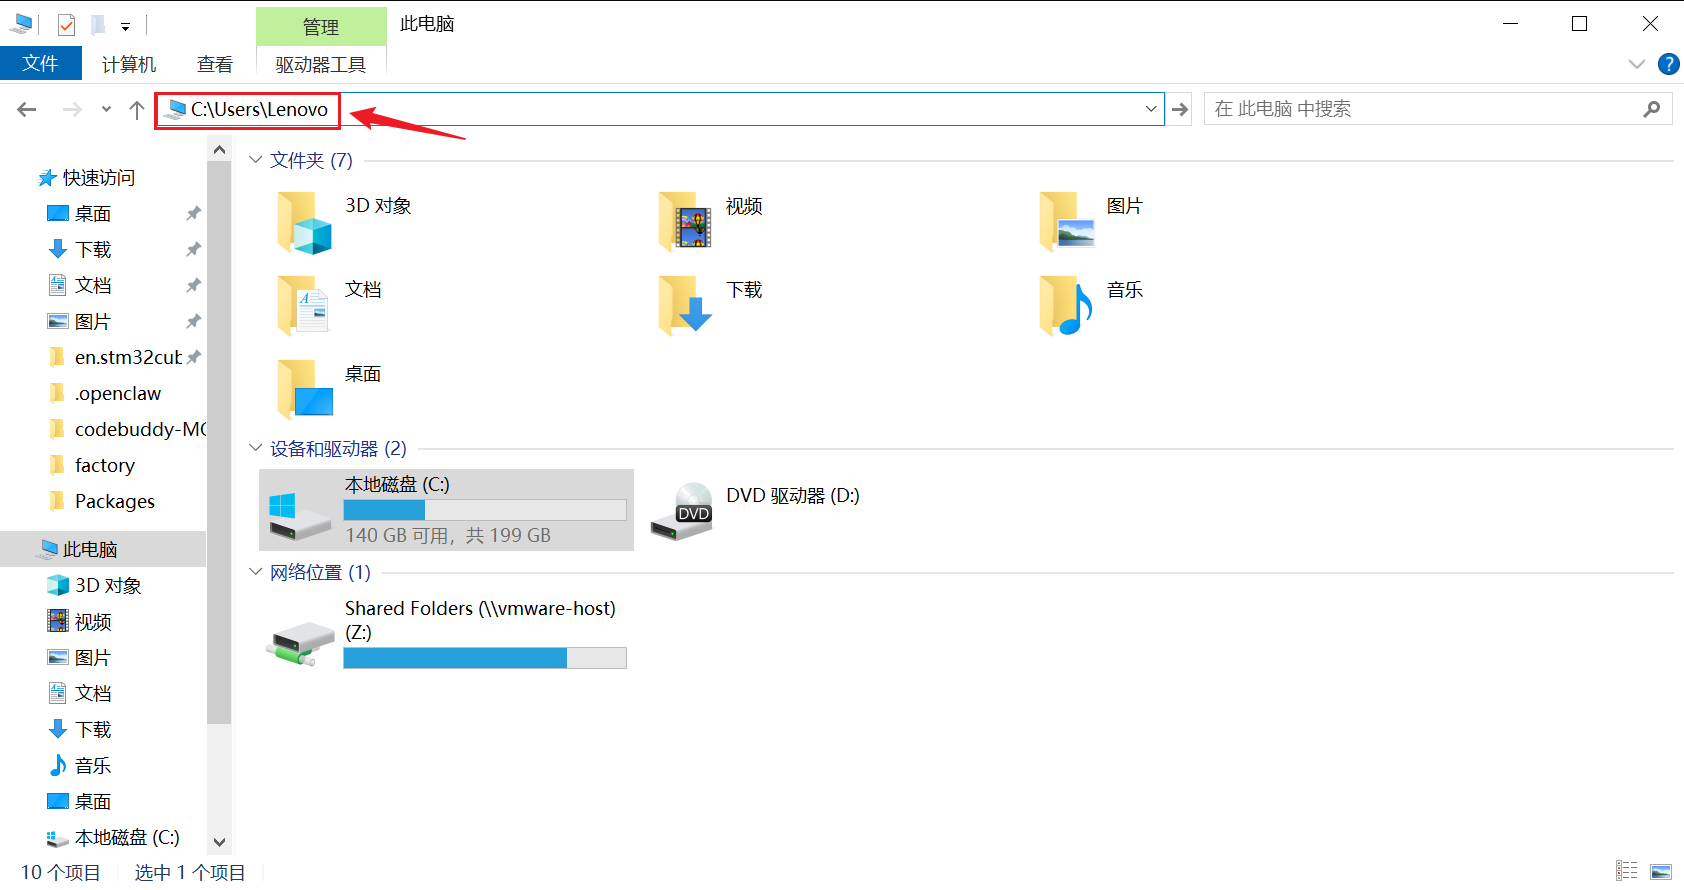Select the Shared Folders (Z:) network drive icon
The image size is (1684, 890).
coord(300,643)
